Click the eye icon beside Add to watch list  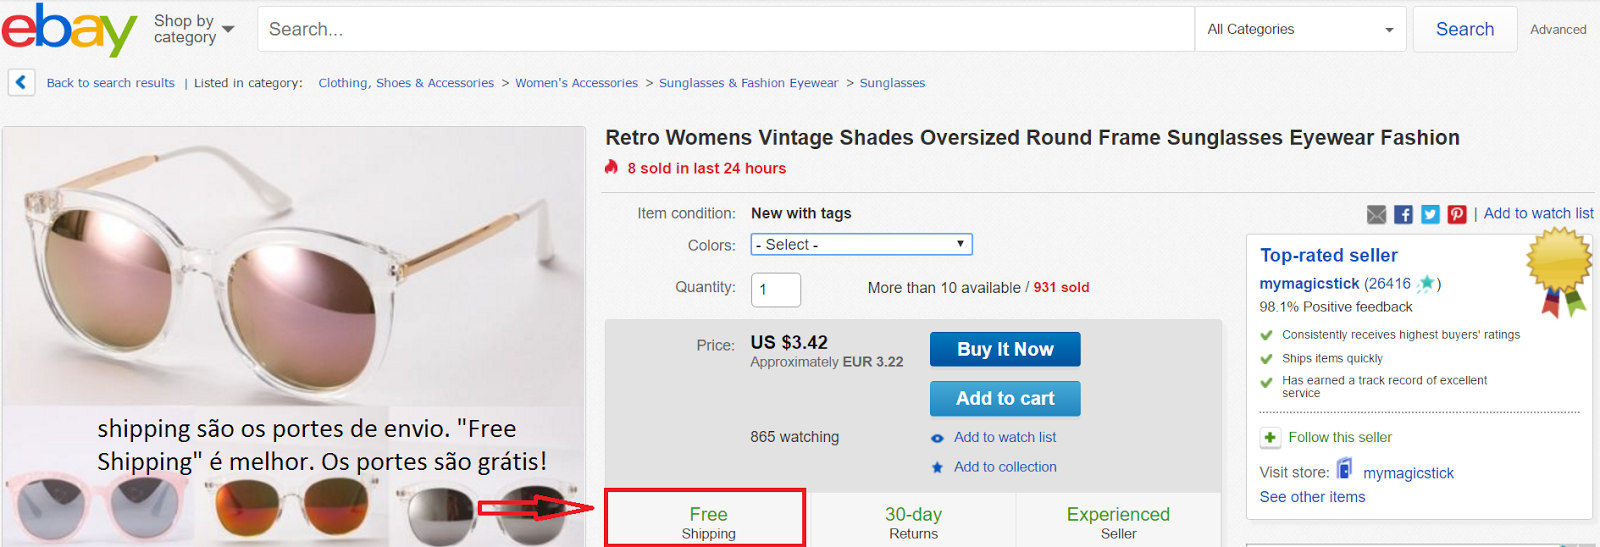pos(937,438)
